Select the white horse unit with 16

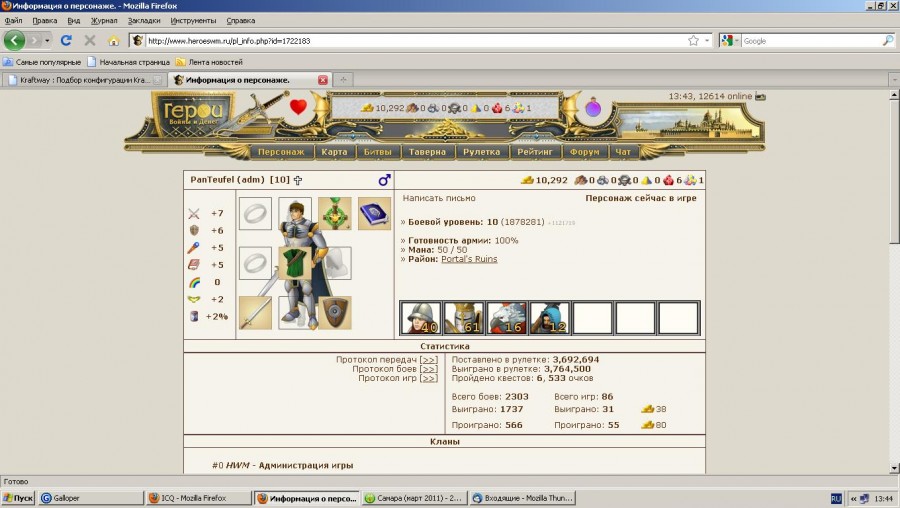pyautogui.click(x=507, y=318)
